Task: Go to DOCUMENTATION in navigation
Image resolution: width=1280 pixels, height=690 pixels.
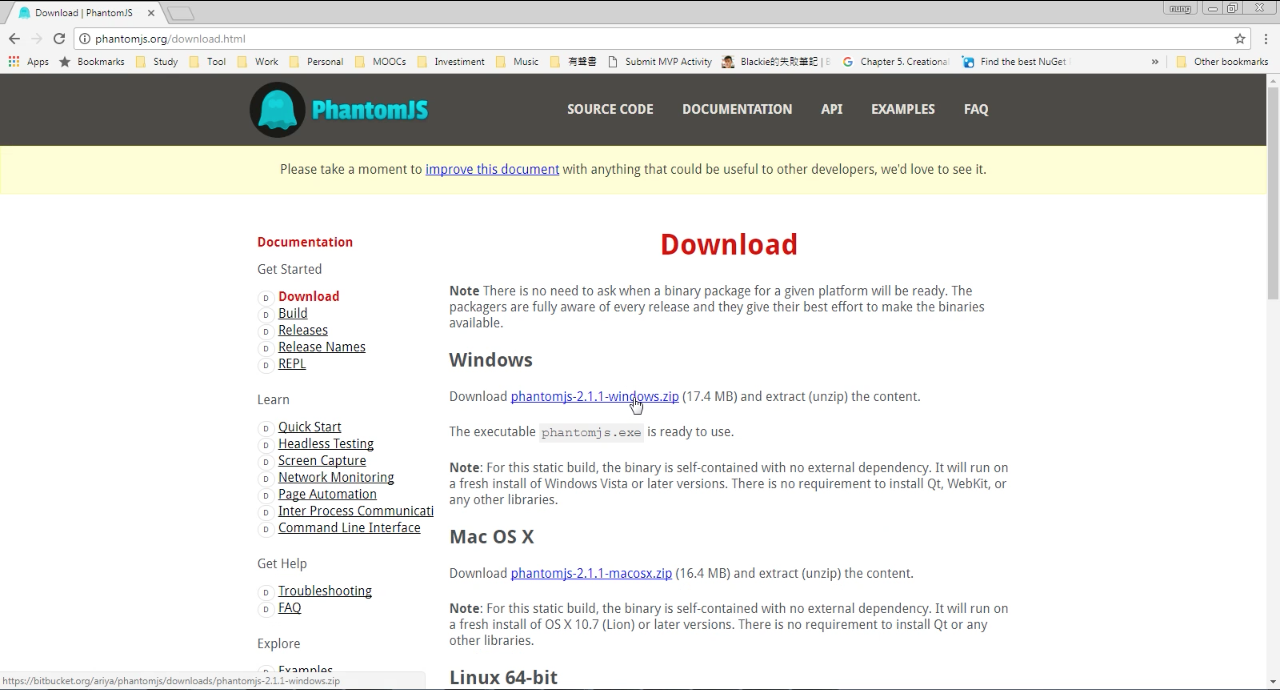Action: (x=737, y=109)
